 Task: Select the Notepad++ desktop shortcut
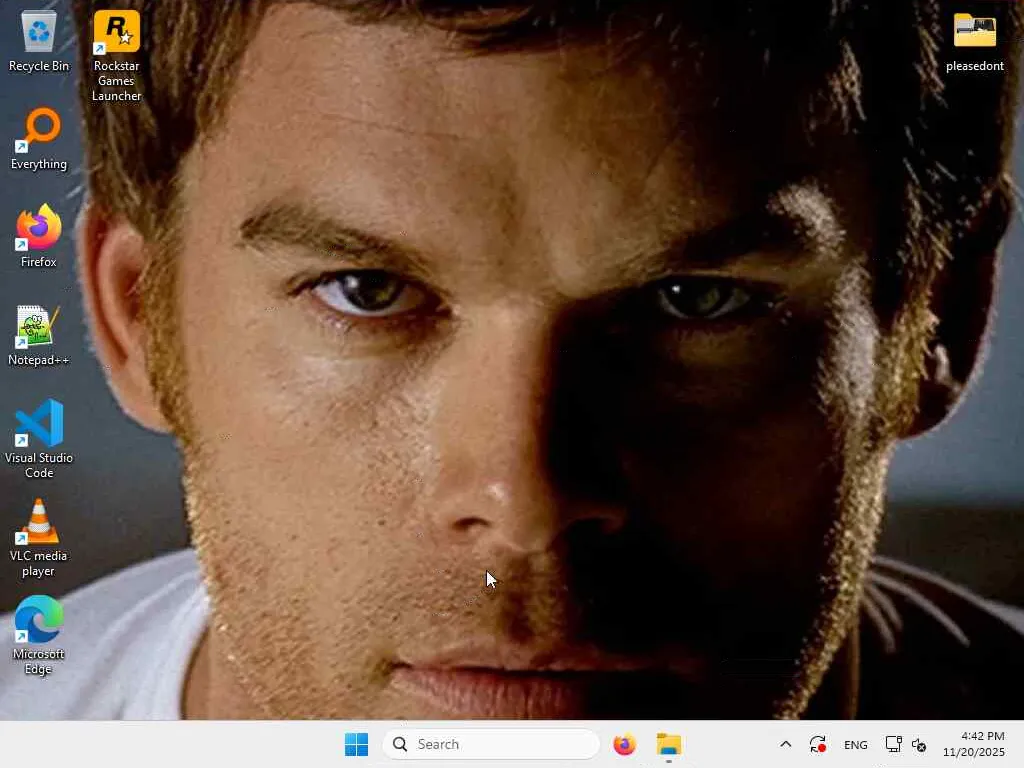coord(39,334)
